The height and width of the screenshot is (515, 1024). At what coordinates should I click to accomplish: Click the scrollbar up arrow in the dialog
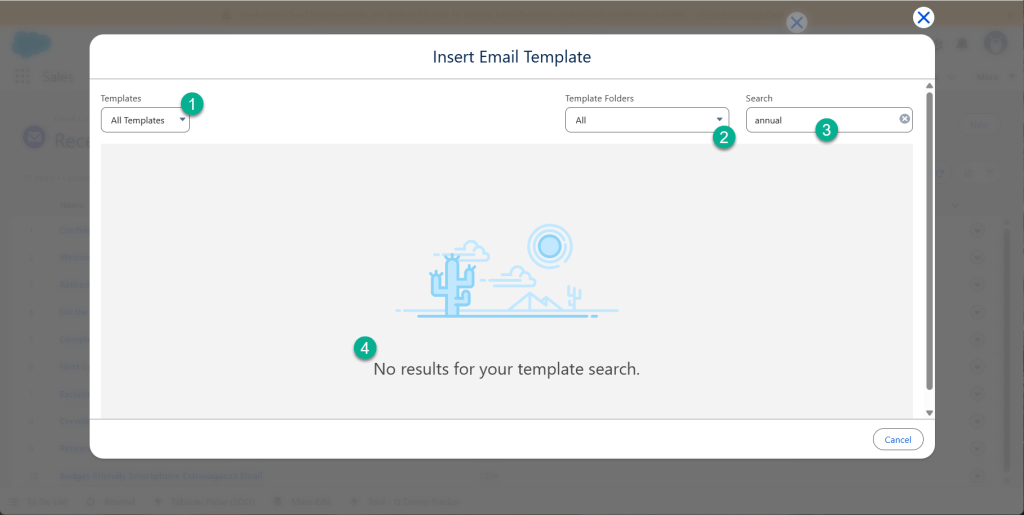929,86
